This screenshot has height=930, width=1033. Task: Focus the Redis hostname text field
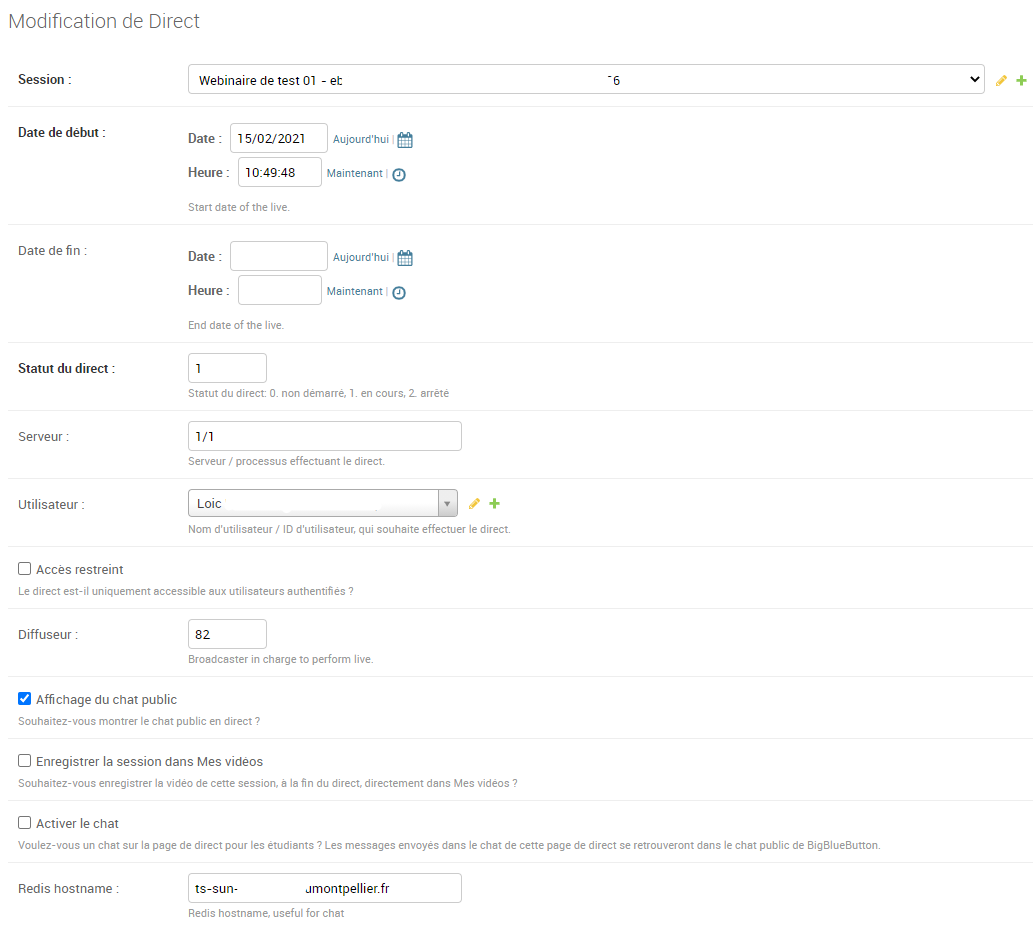324,888
